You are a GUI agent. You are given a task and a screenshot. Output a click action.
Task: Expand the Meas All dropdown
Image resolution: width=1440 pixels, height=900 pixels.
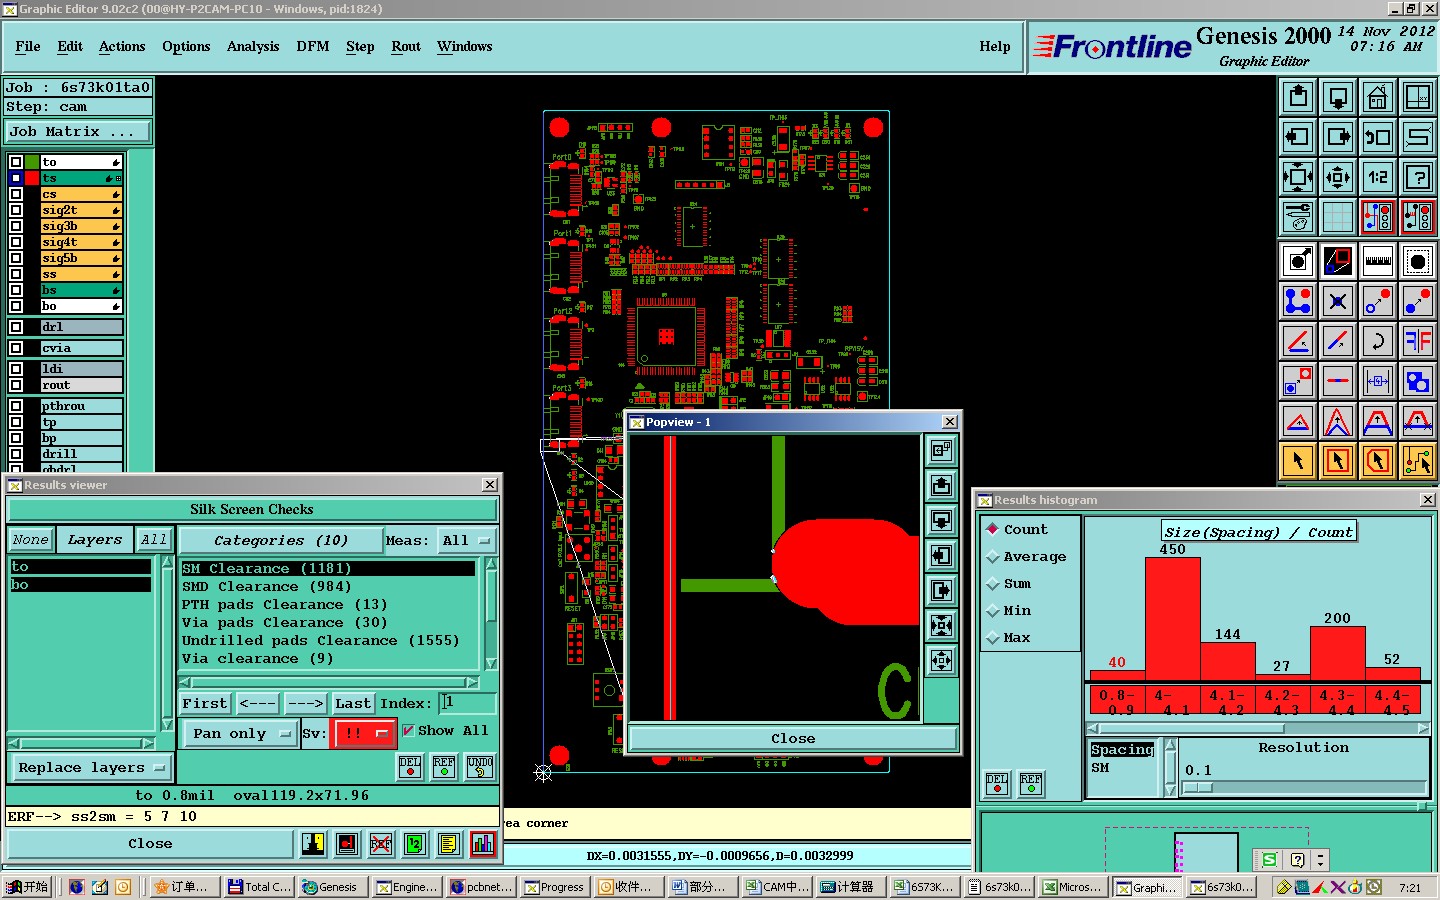click(468, 540)
